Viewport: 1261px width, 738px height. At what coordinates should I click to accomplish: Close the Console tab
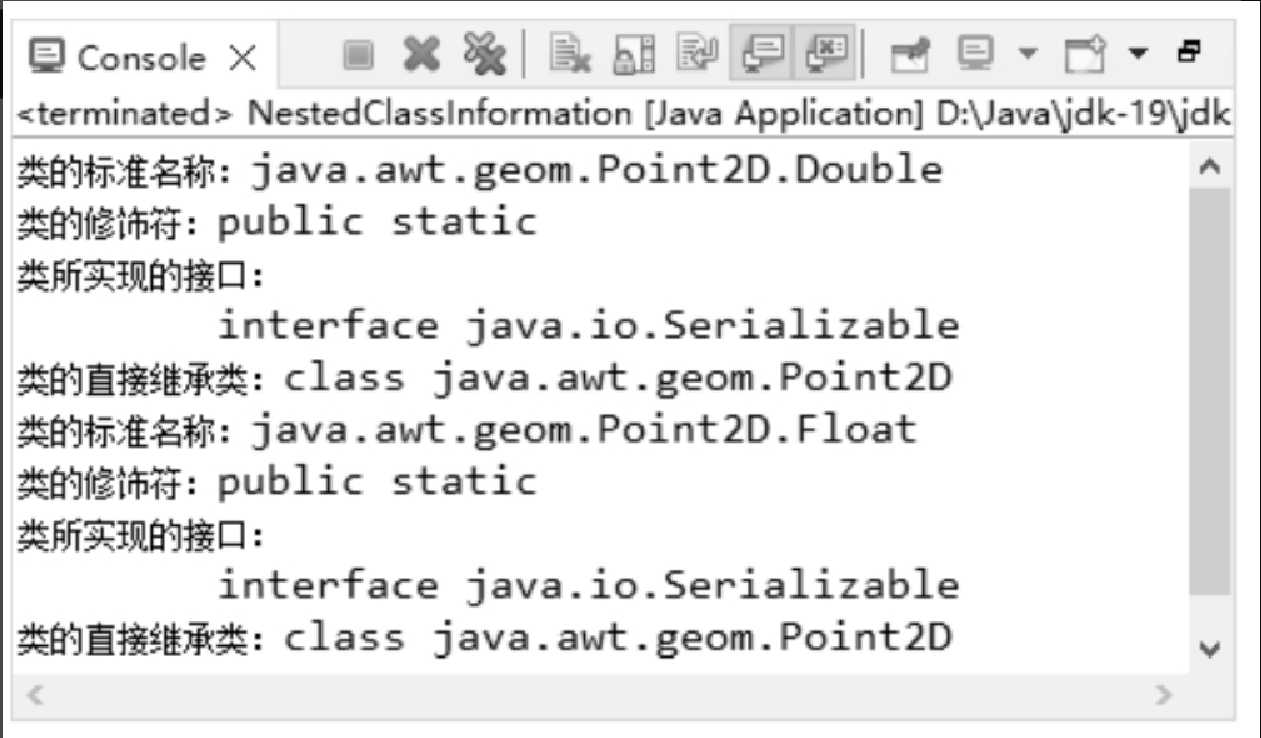pos(243,58)
